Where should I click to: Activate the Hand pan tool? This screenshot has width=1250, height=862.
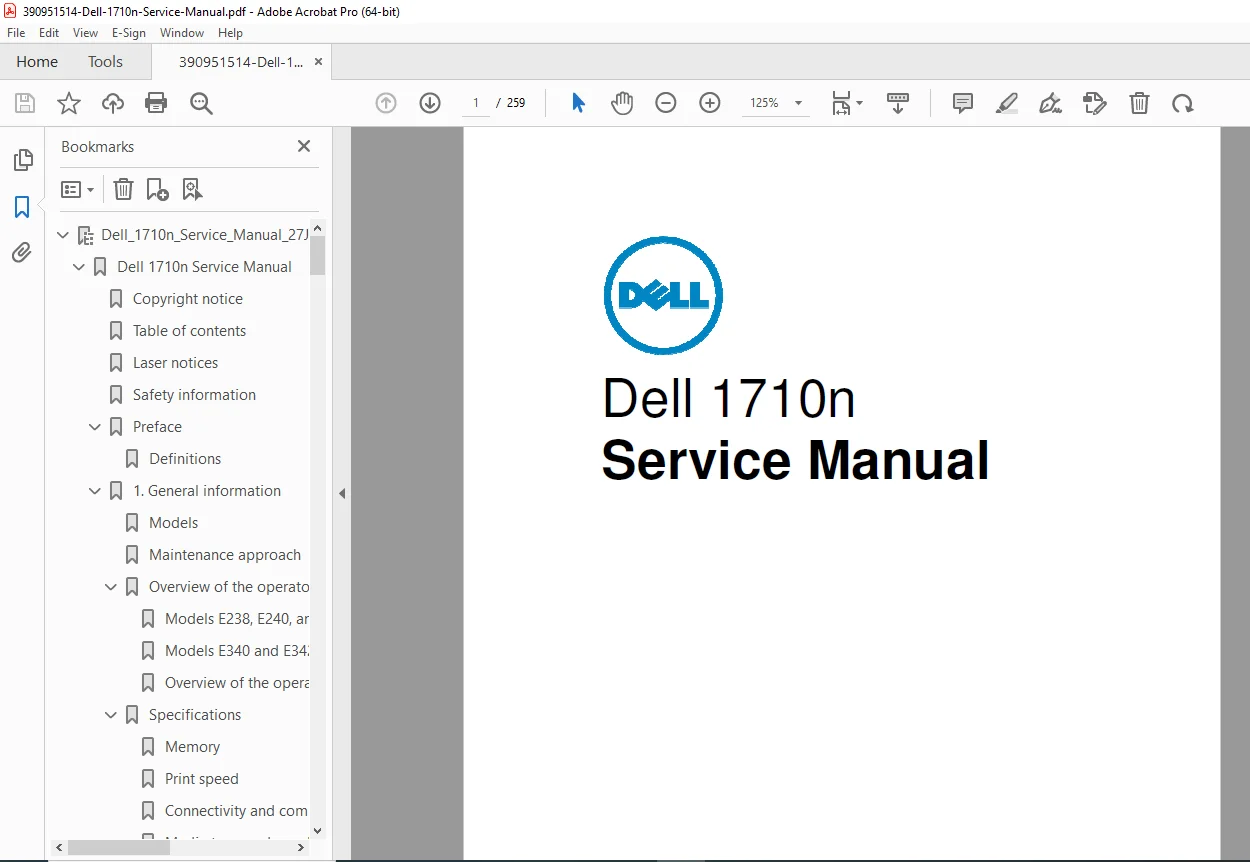point(622,103)
